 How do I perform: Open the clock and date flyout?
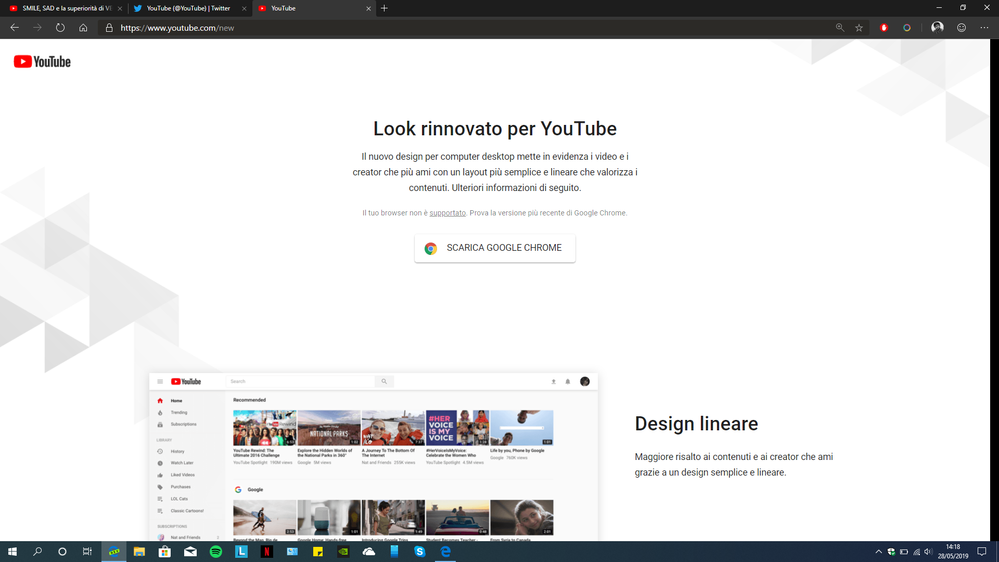point(952,551)
